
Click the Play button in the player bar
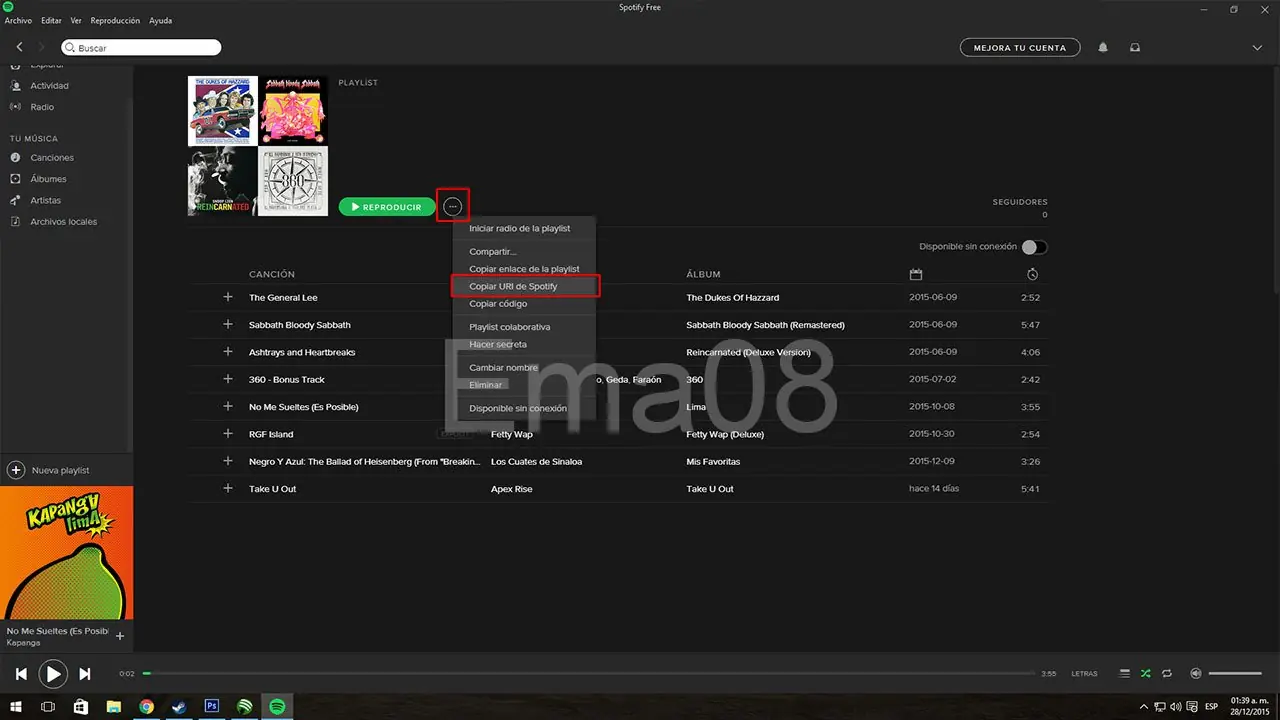pyautogui.click(x=53, y=674)
